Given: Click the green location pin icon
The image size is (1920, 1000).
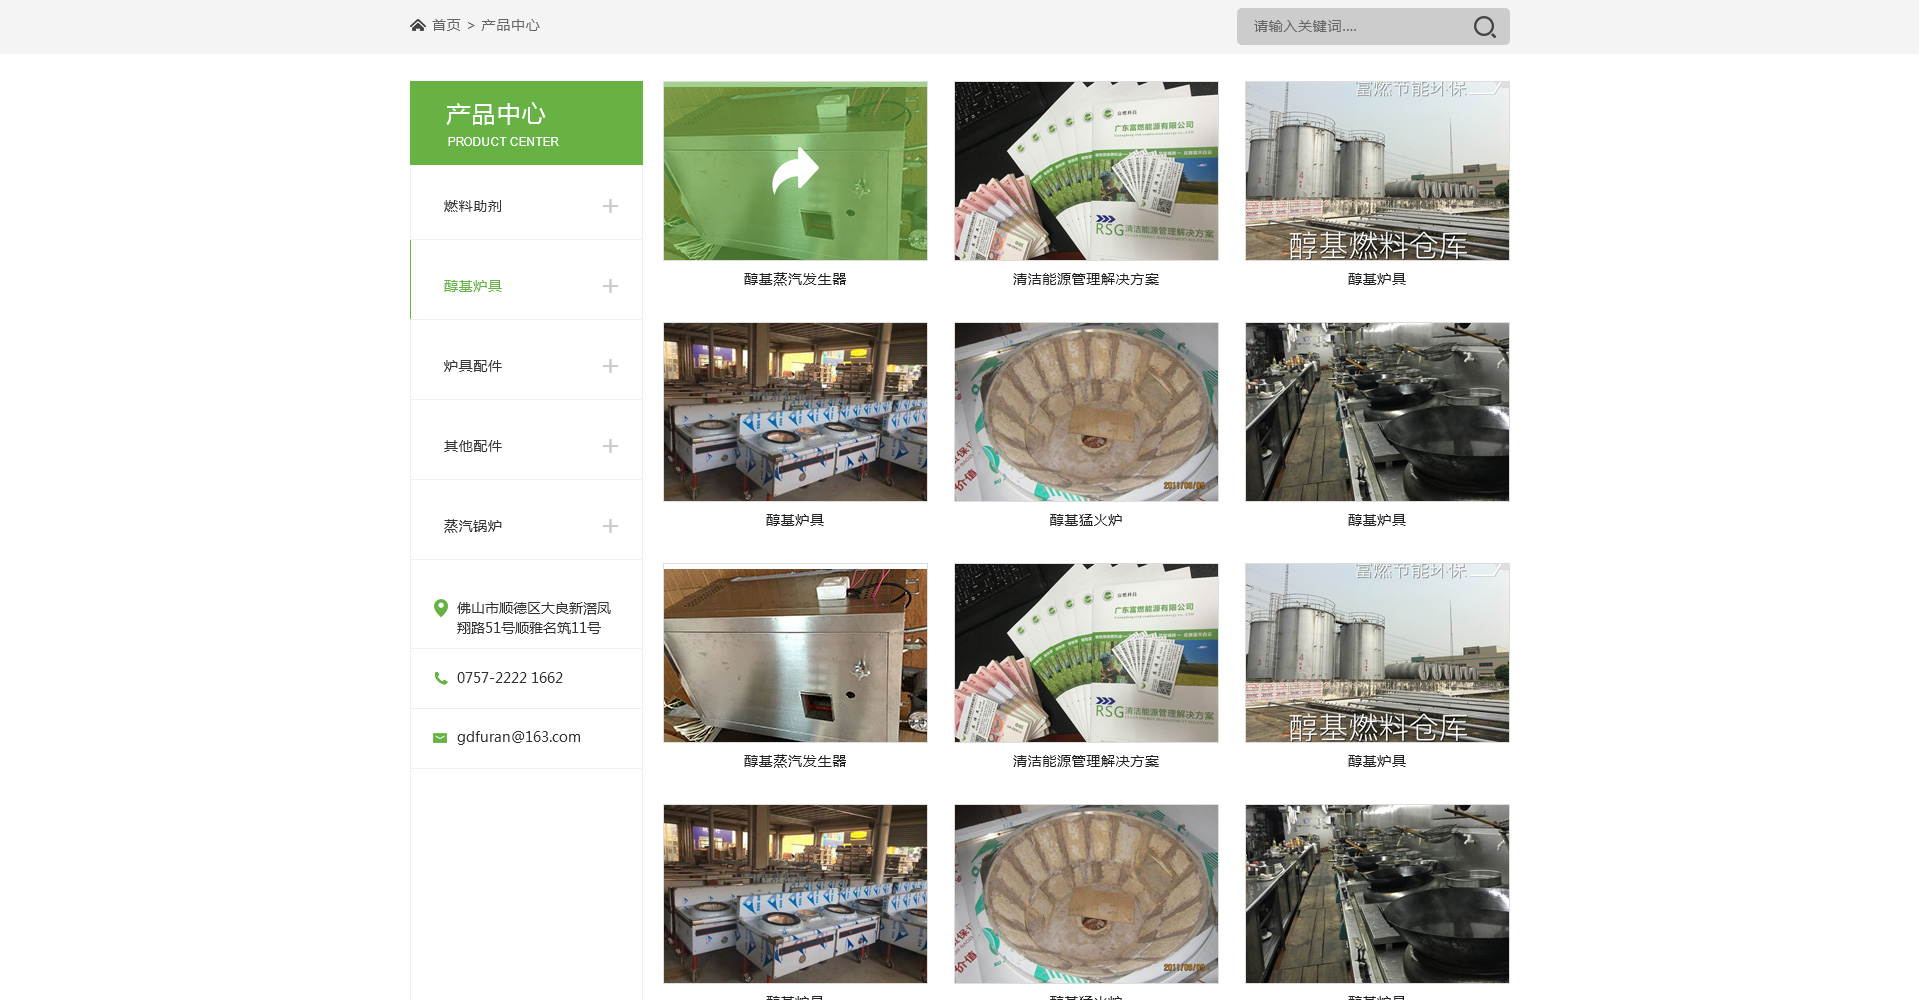Looking at the screenshot, I should tap(440, 608).
